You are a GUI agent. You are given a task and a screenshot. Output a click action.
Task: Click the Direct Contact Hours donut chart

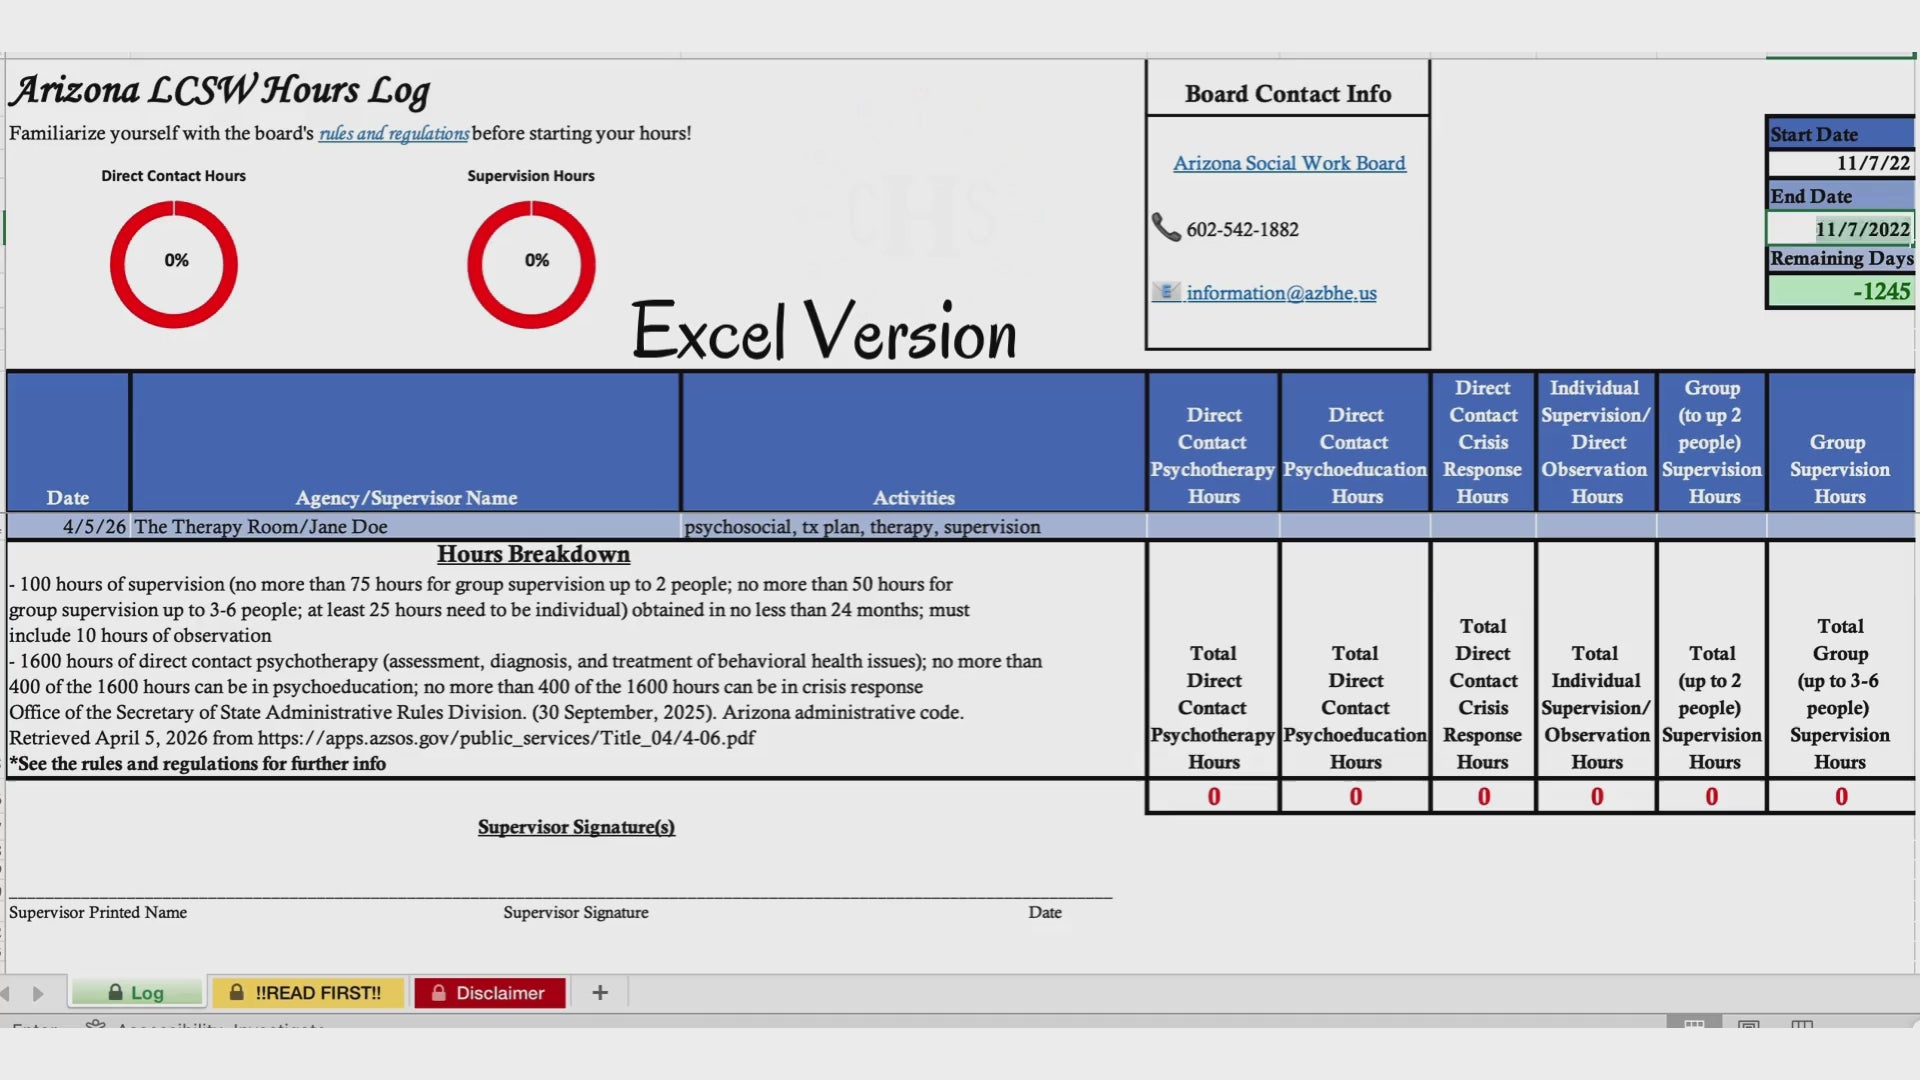pos(174,264)
